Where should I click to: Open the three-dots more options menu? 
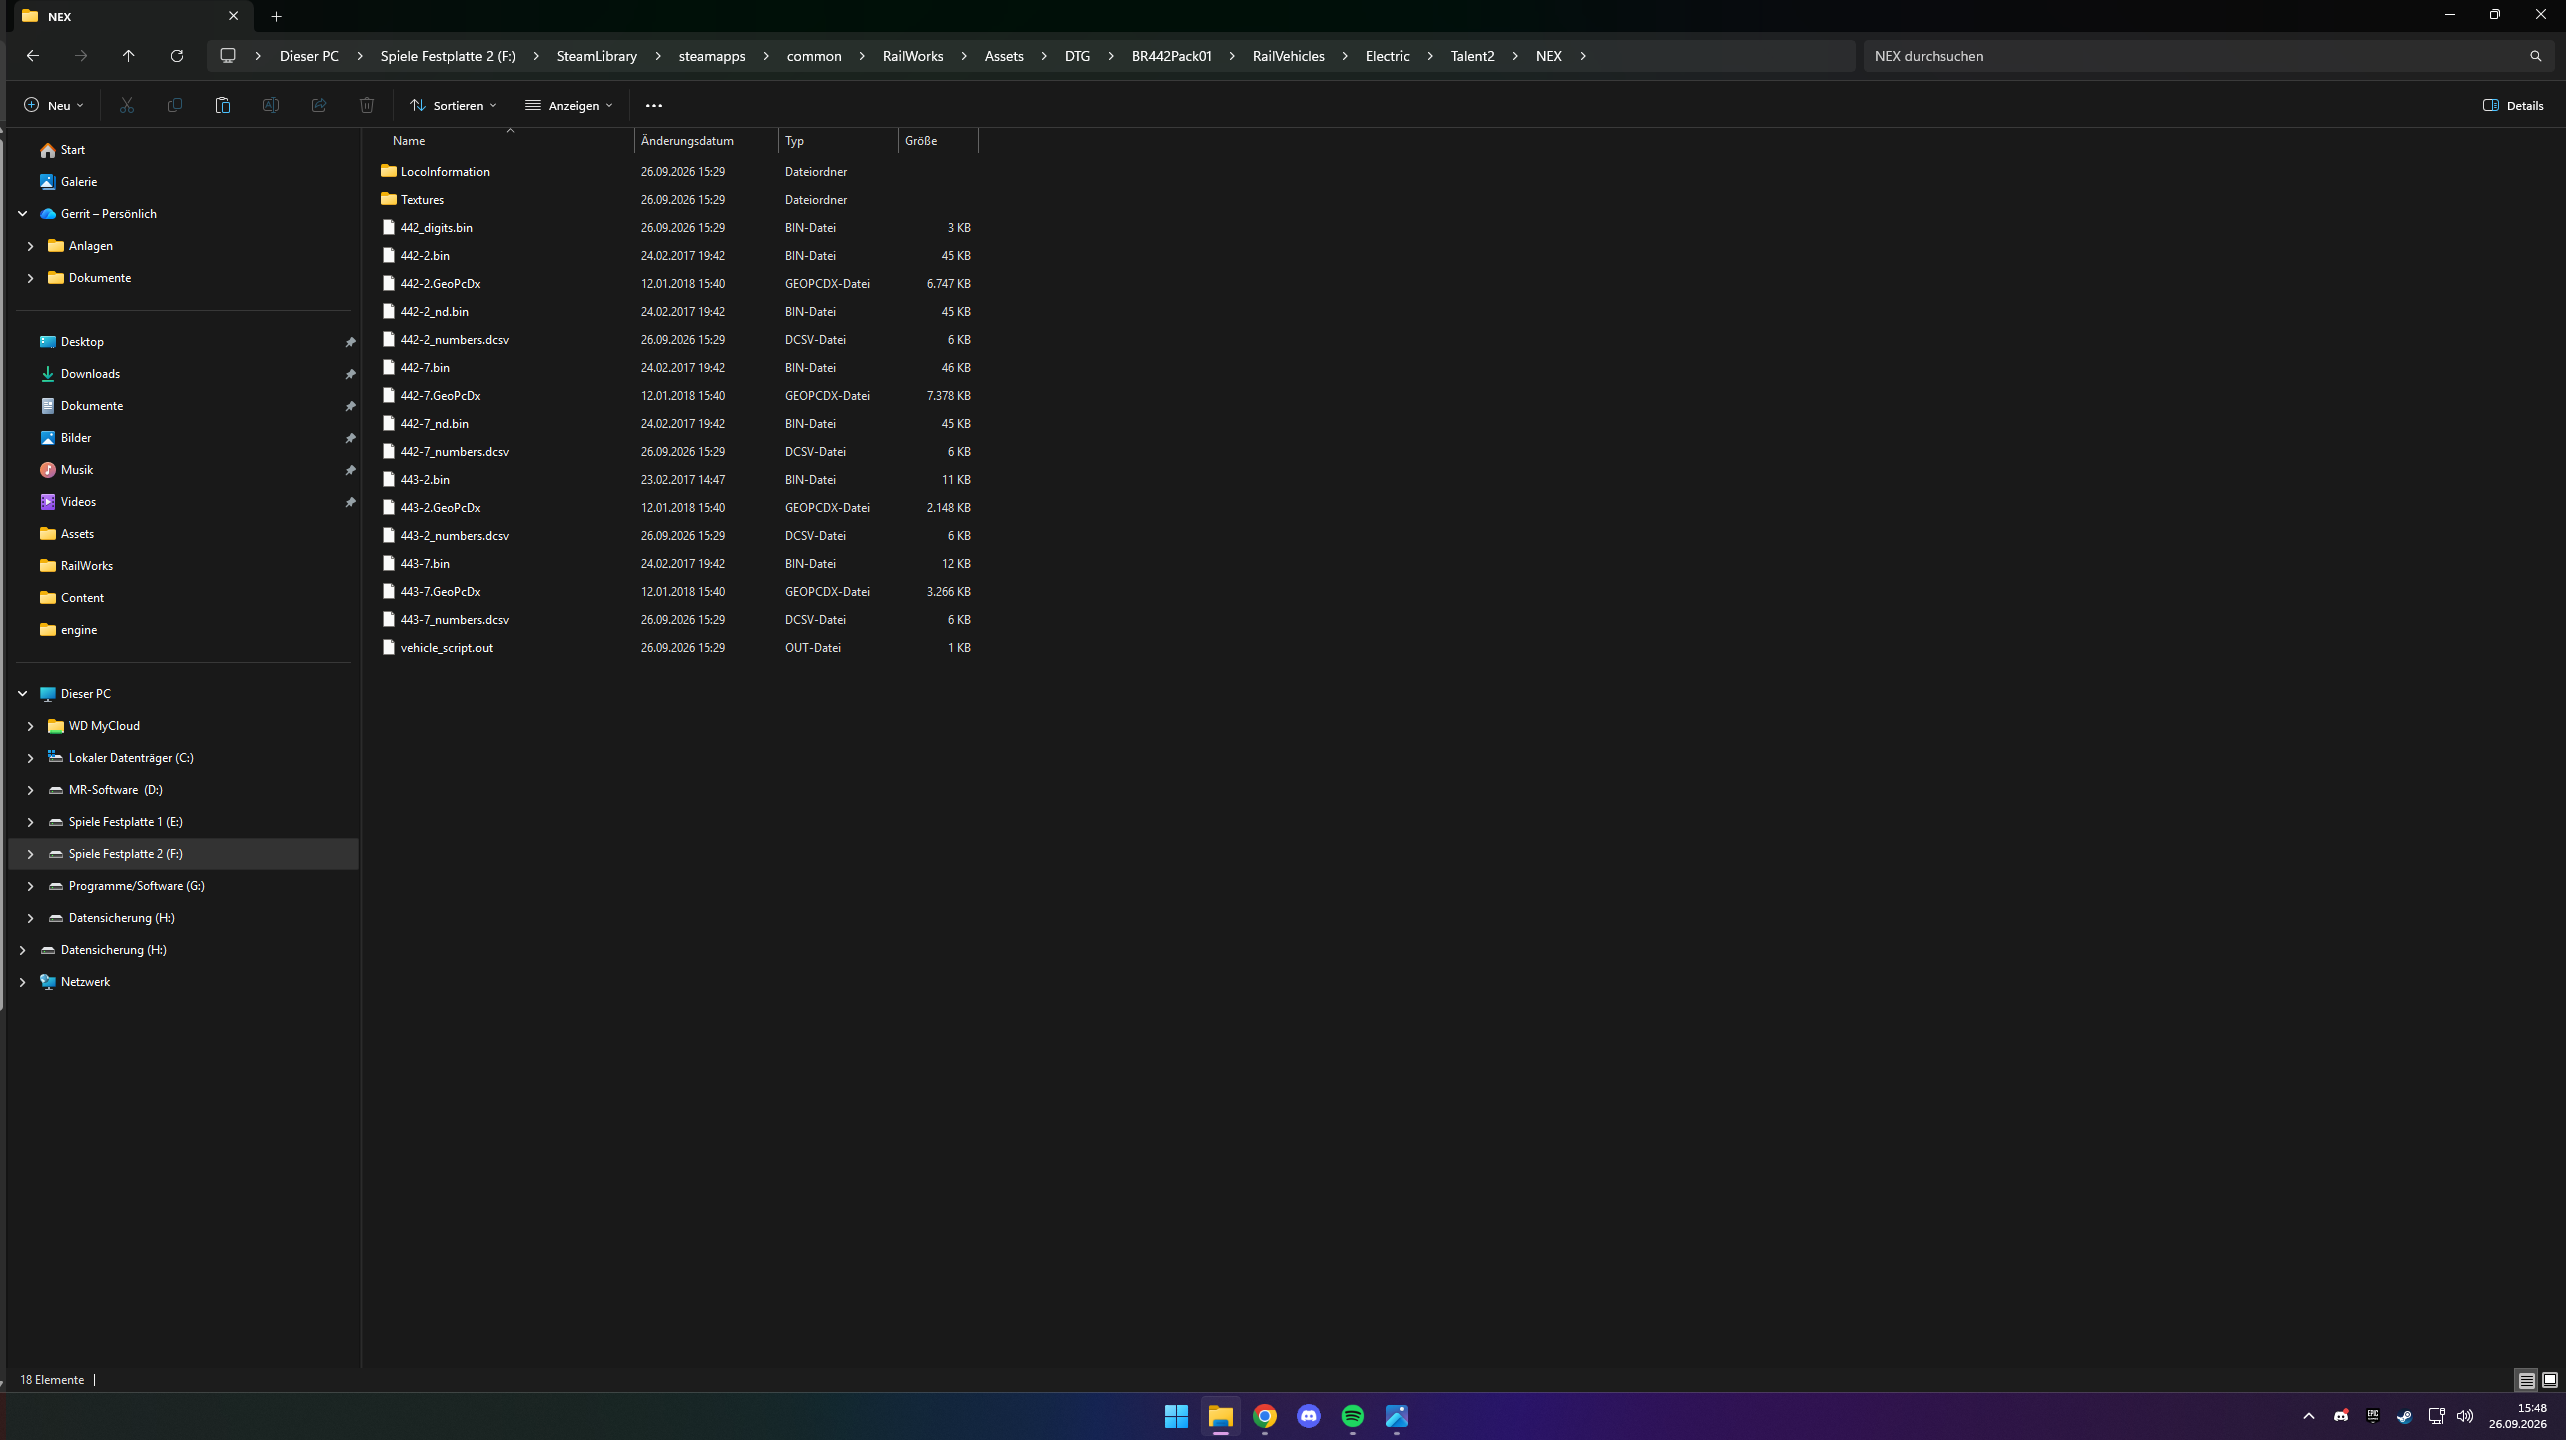[654, 105]
